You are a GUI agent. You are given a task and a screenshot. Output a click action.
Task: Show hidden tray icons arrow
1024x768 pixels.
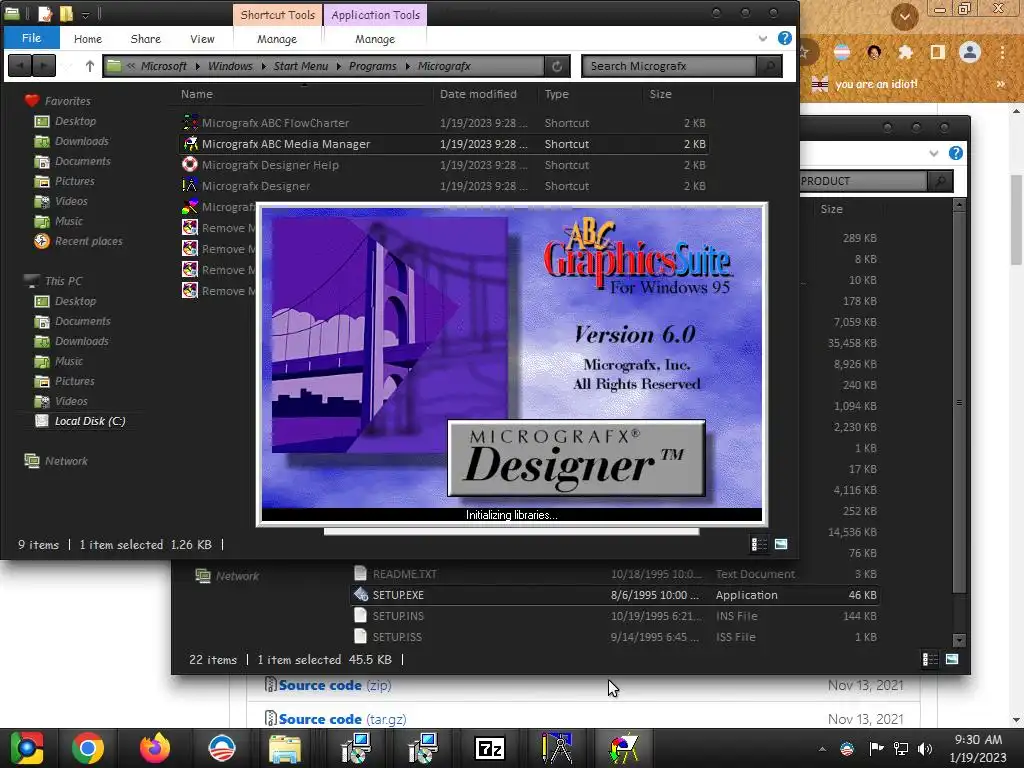[822, 749]
